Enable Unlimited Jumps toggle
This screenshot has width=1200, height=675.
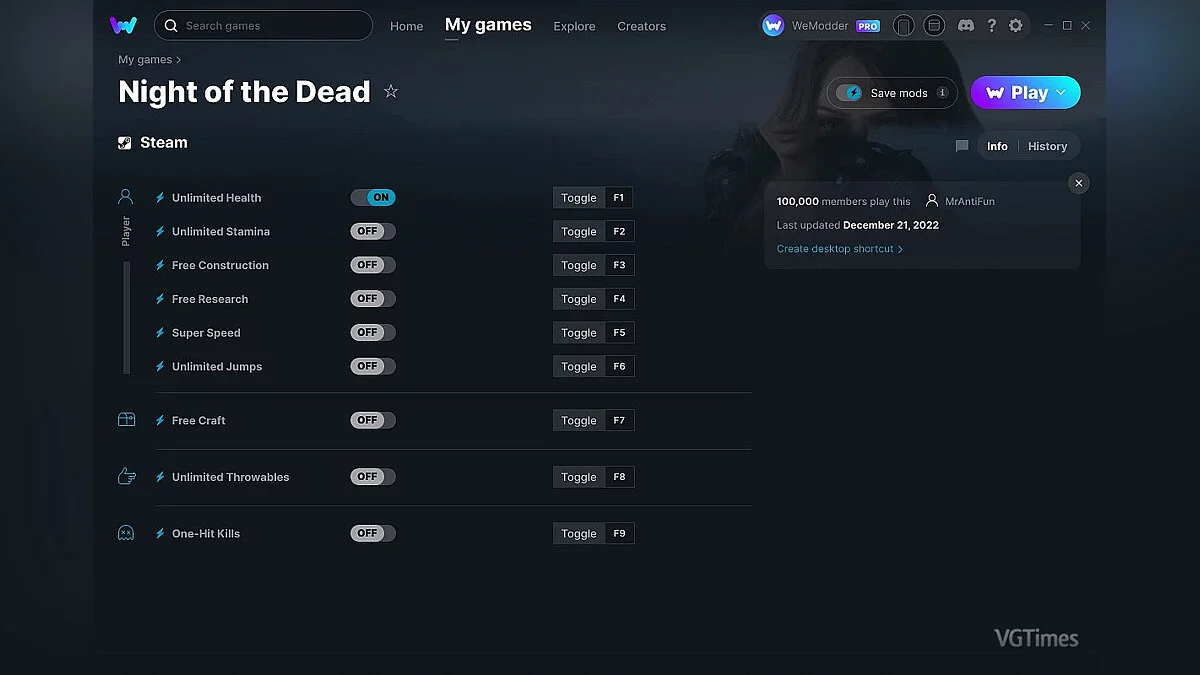tap(373, 366)
